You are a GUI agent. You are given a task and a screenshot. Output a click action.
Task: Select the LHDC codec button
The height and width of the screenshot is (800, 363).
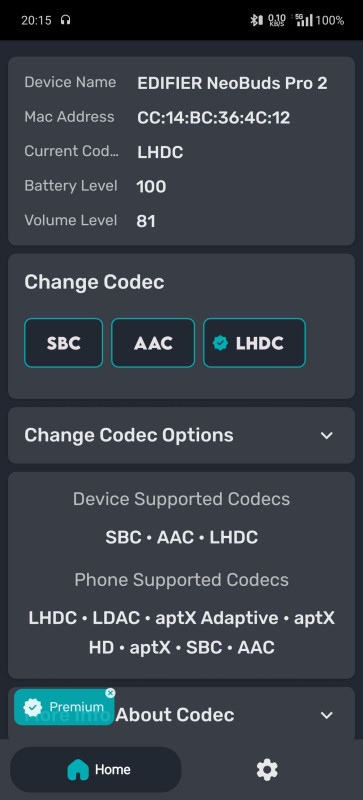254,343
